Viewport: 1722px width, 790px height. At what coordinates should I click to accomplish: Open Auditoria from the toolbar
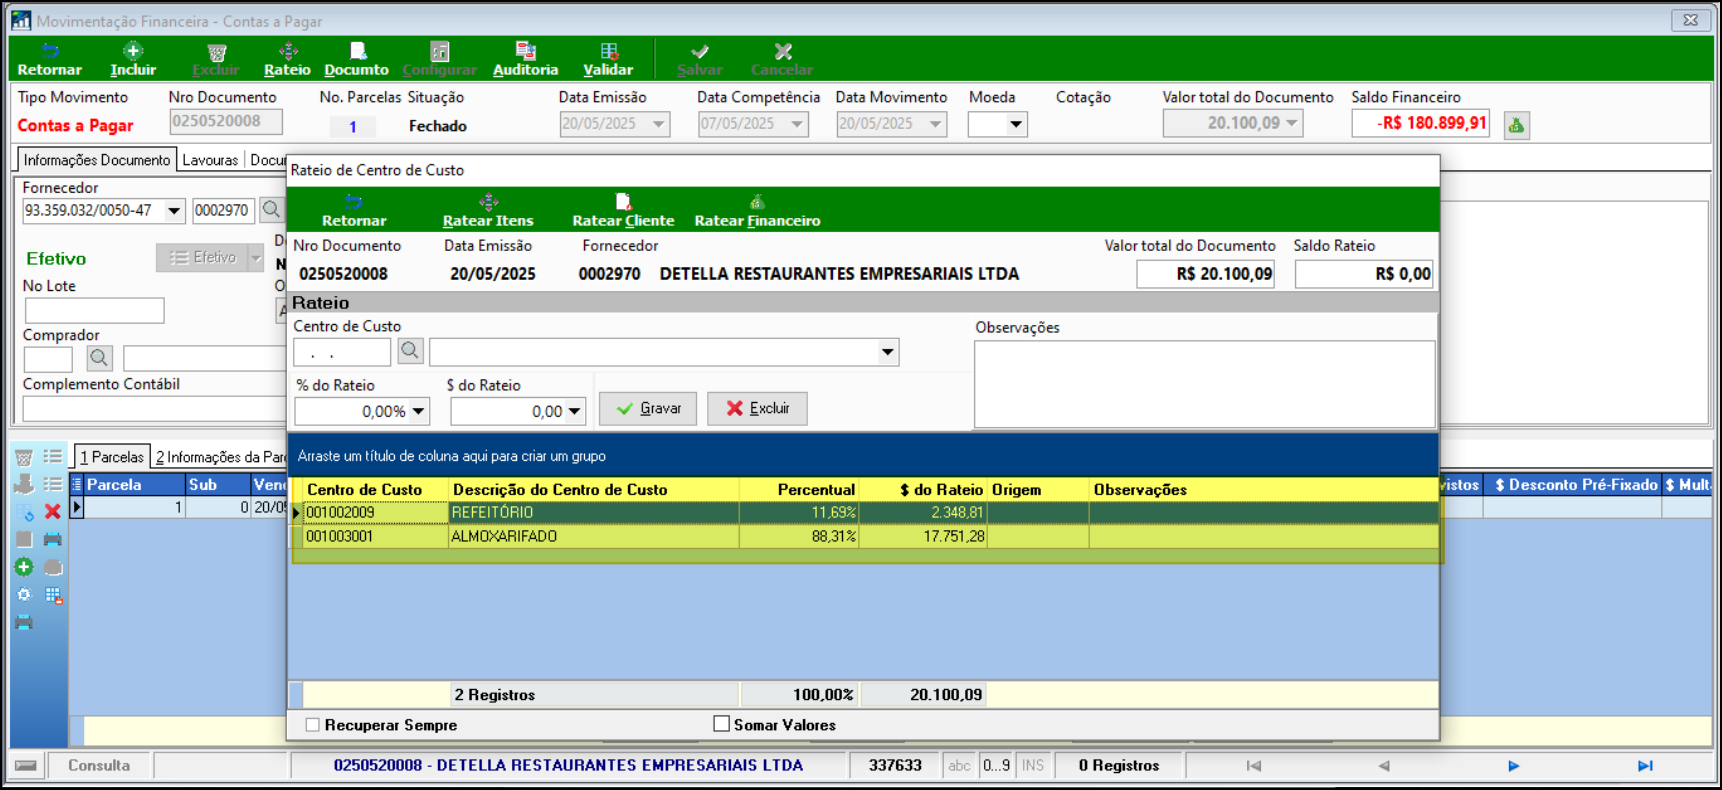point(525,59)
